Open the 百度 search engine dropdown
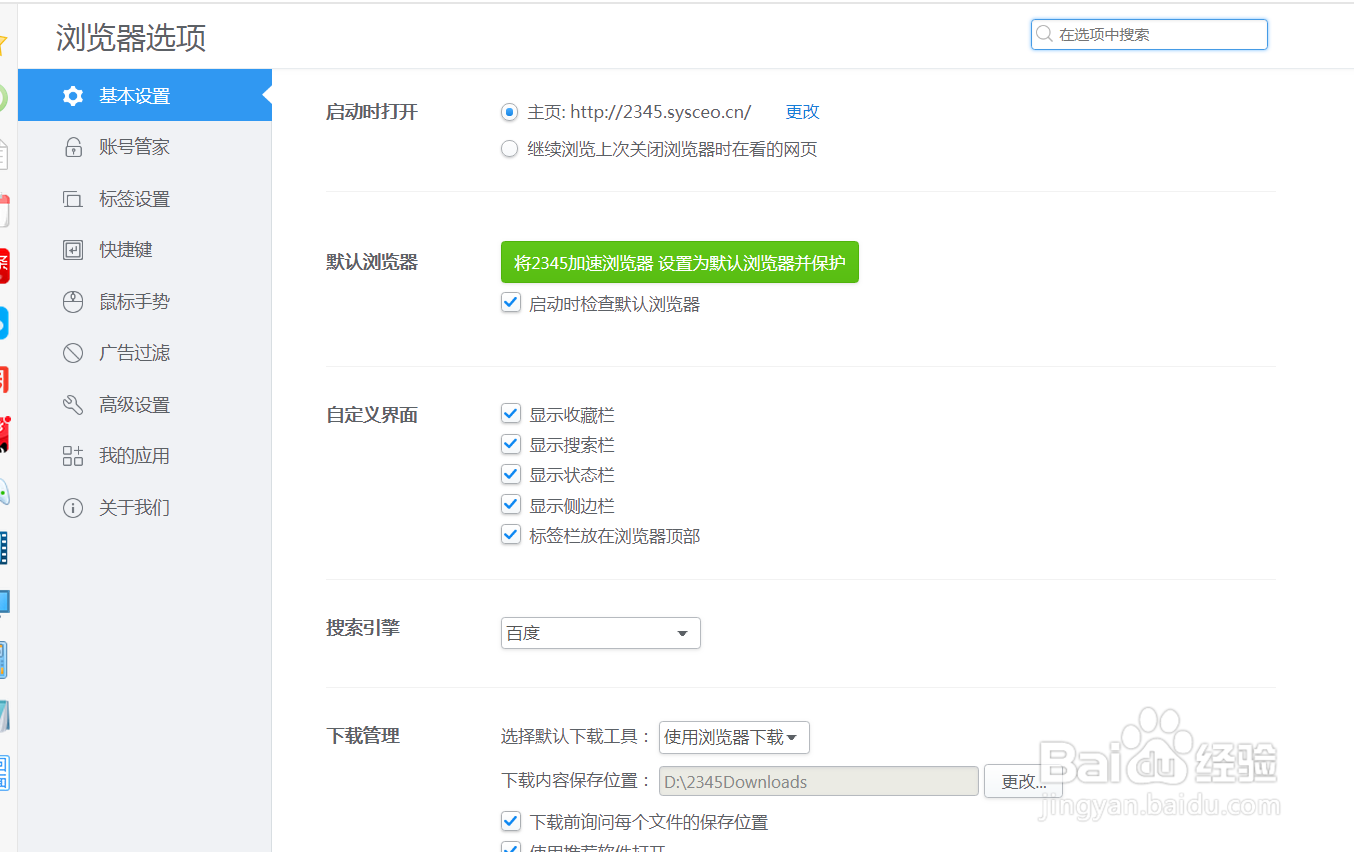Screen dimensions: 1354x852 (601, 633)
